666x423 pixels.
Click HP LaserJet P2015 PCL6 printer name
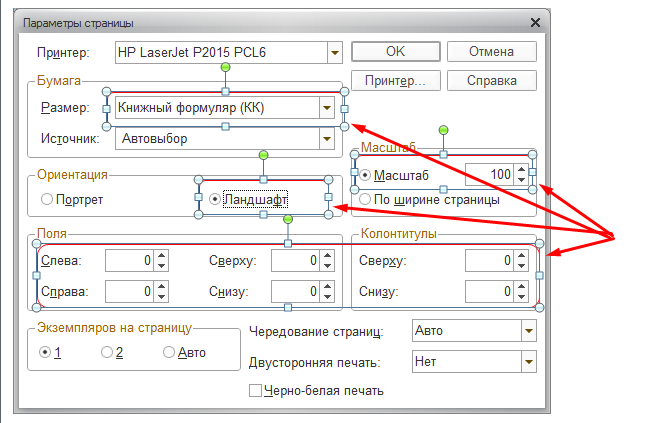click(x=192, y=53)
